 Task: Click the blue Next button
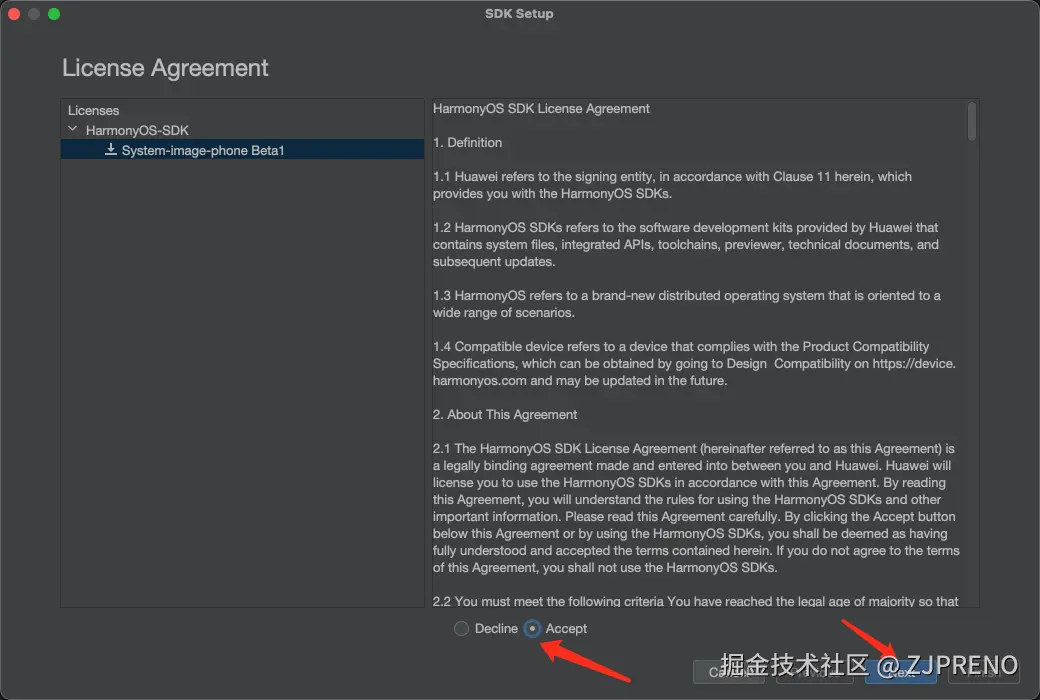click(x=901, y=672)
